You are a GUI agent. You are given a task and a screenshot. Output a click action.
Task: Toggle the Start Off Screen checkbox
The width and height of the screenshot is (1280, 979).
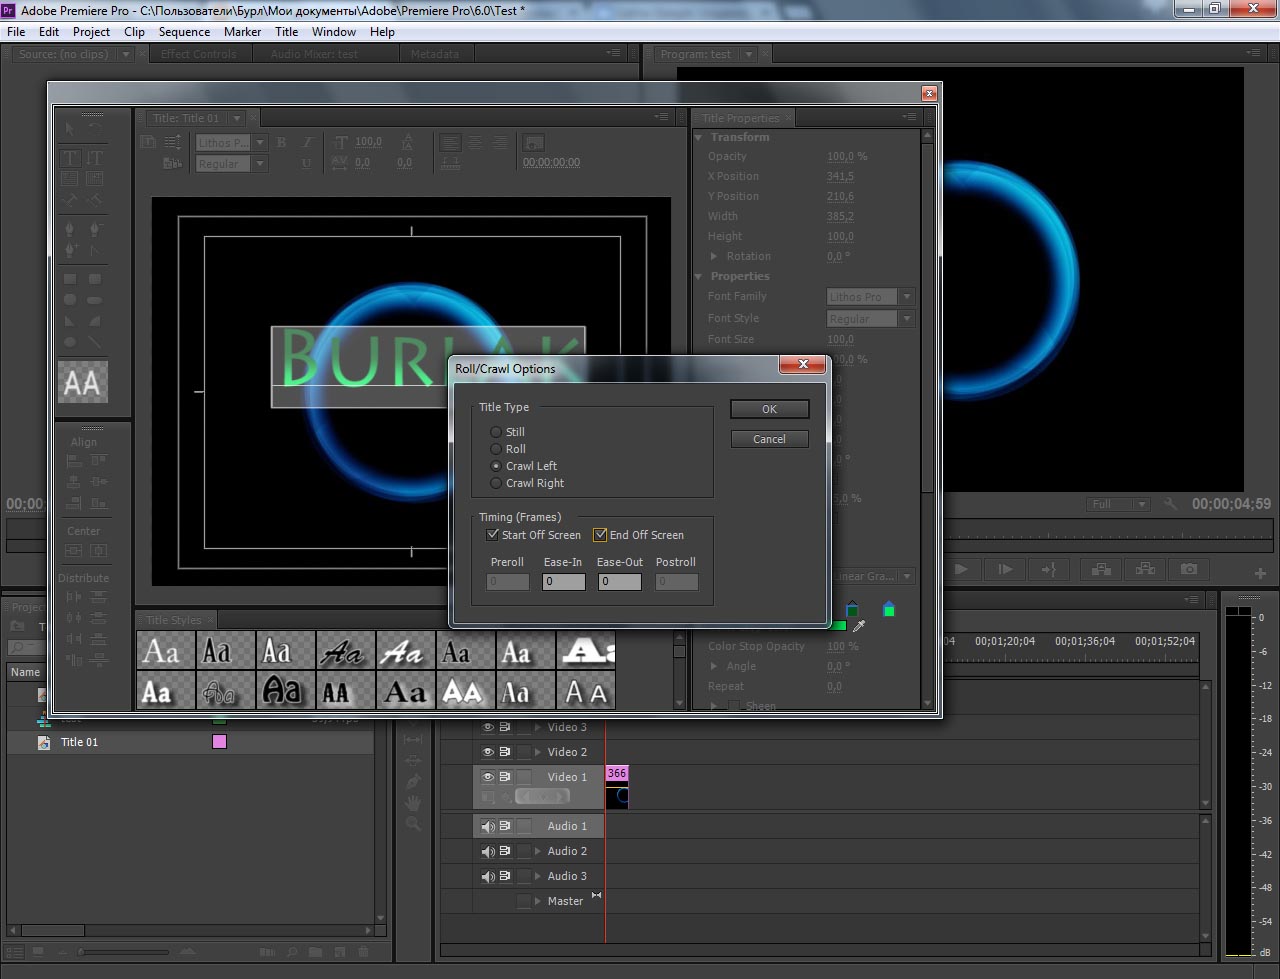click(x=493, y=535)
